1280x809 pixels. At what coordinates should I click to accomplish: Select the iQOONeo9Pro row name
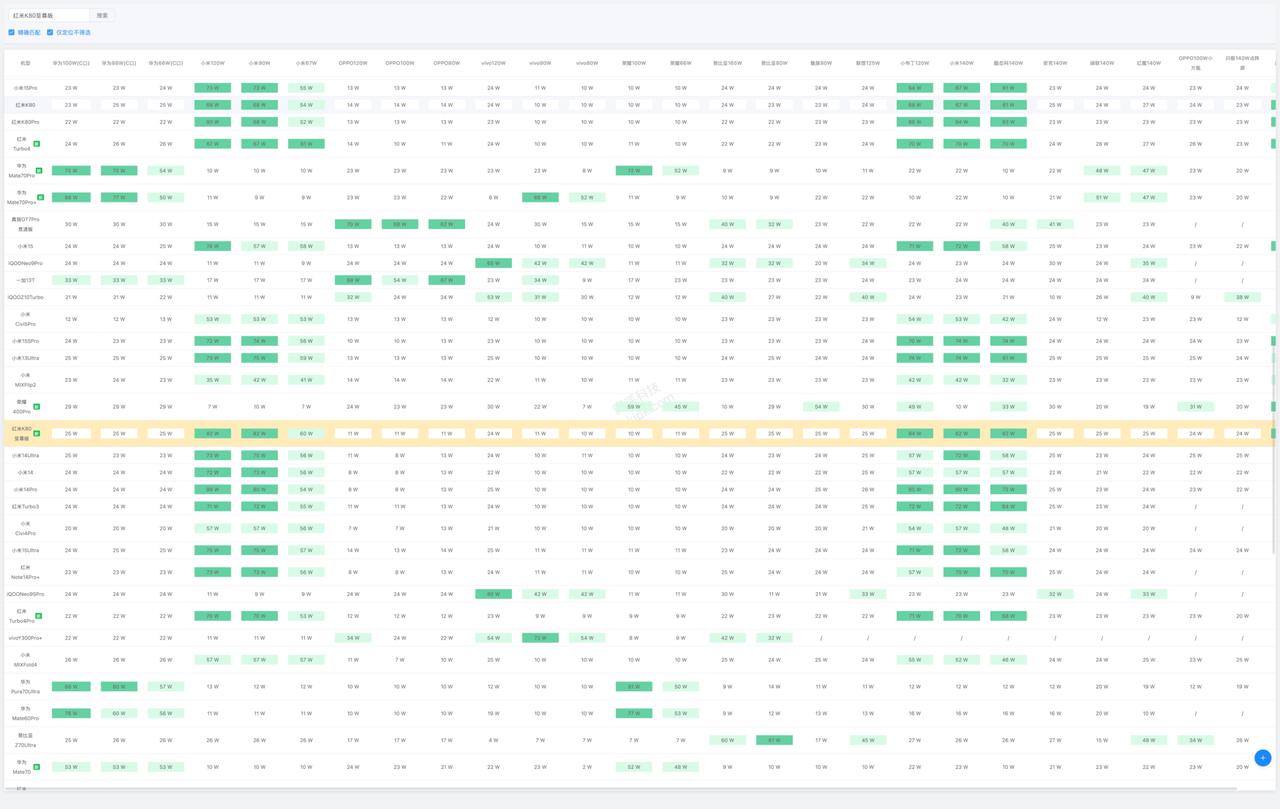pos(25,263)
